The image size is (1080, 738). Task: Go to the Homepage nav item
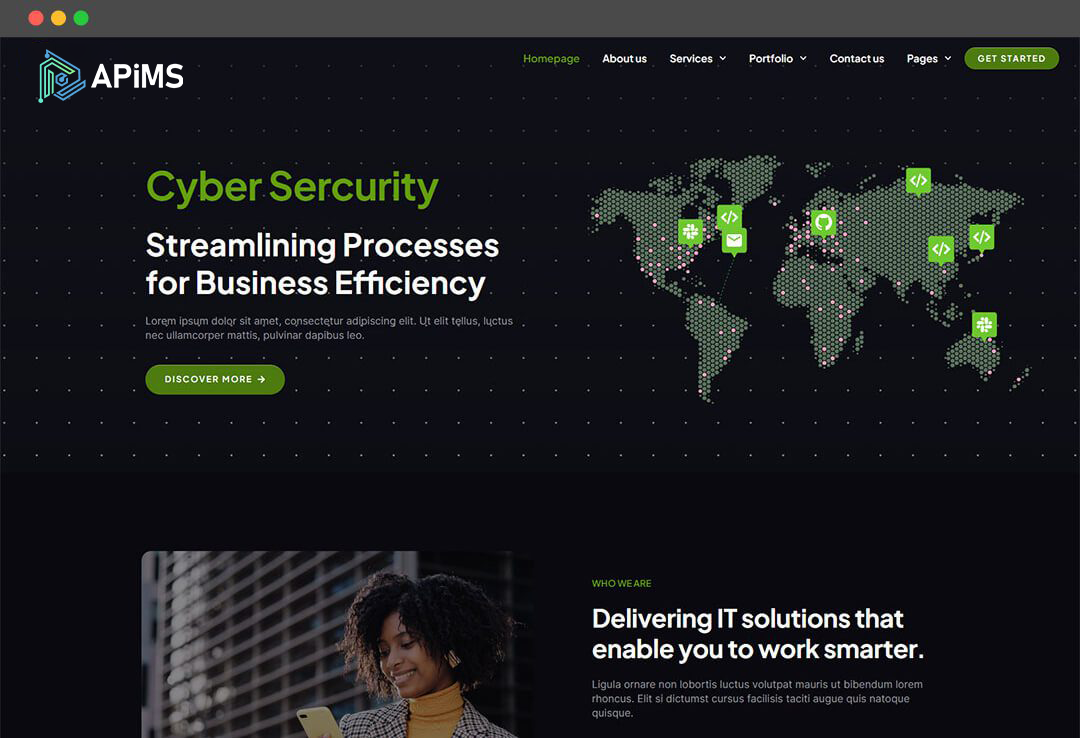point(551,59)
